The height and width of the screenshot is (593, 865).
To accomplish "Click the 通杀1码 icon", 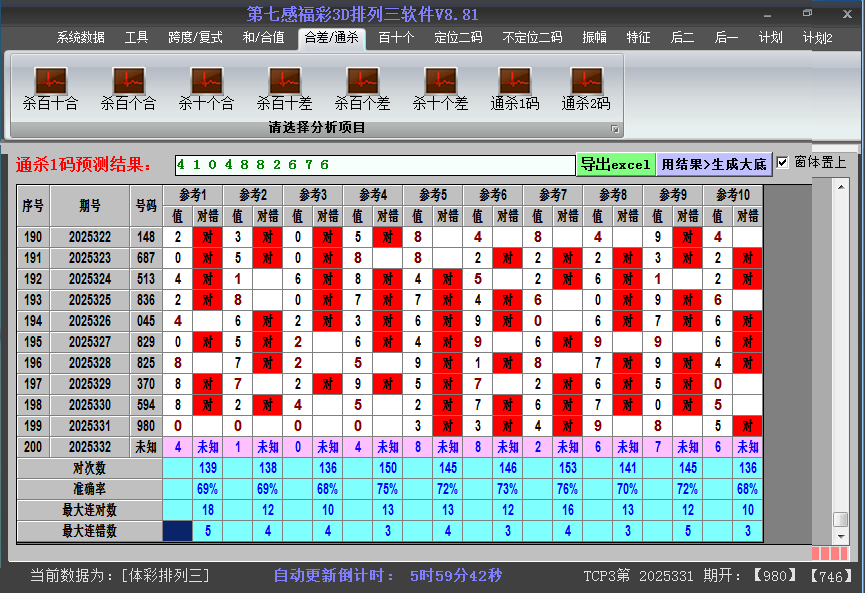I will [x=515, y=88].
